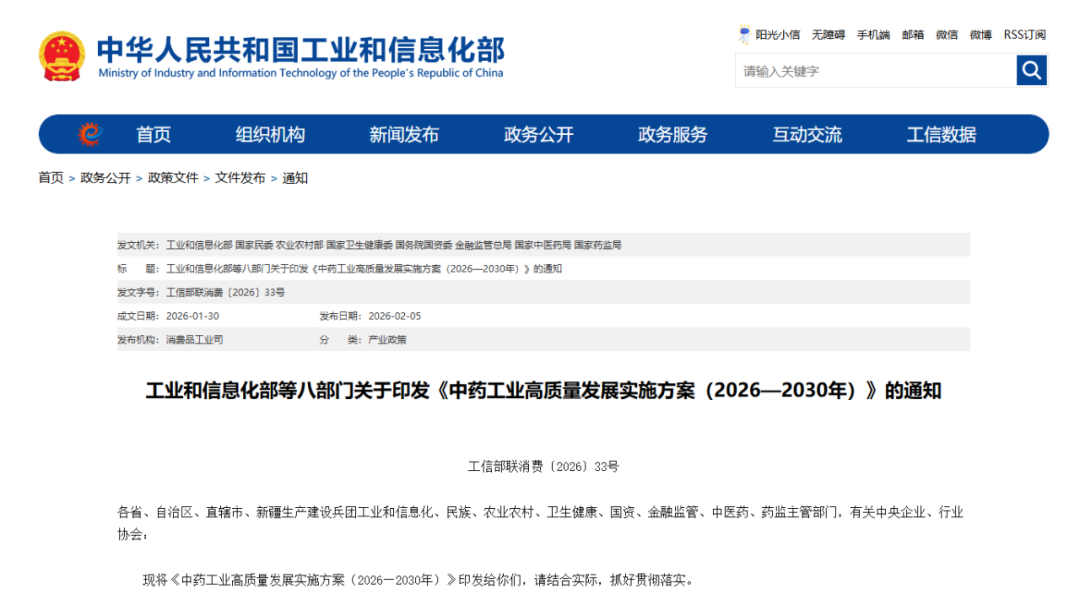Image resolution: width=1080 pixels, height=605 pixels.
Task: Open the 微信 WeChat entry
Action: pyautogui.click(x=944, y=33)
